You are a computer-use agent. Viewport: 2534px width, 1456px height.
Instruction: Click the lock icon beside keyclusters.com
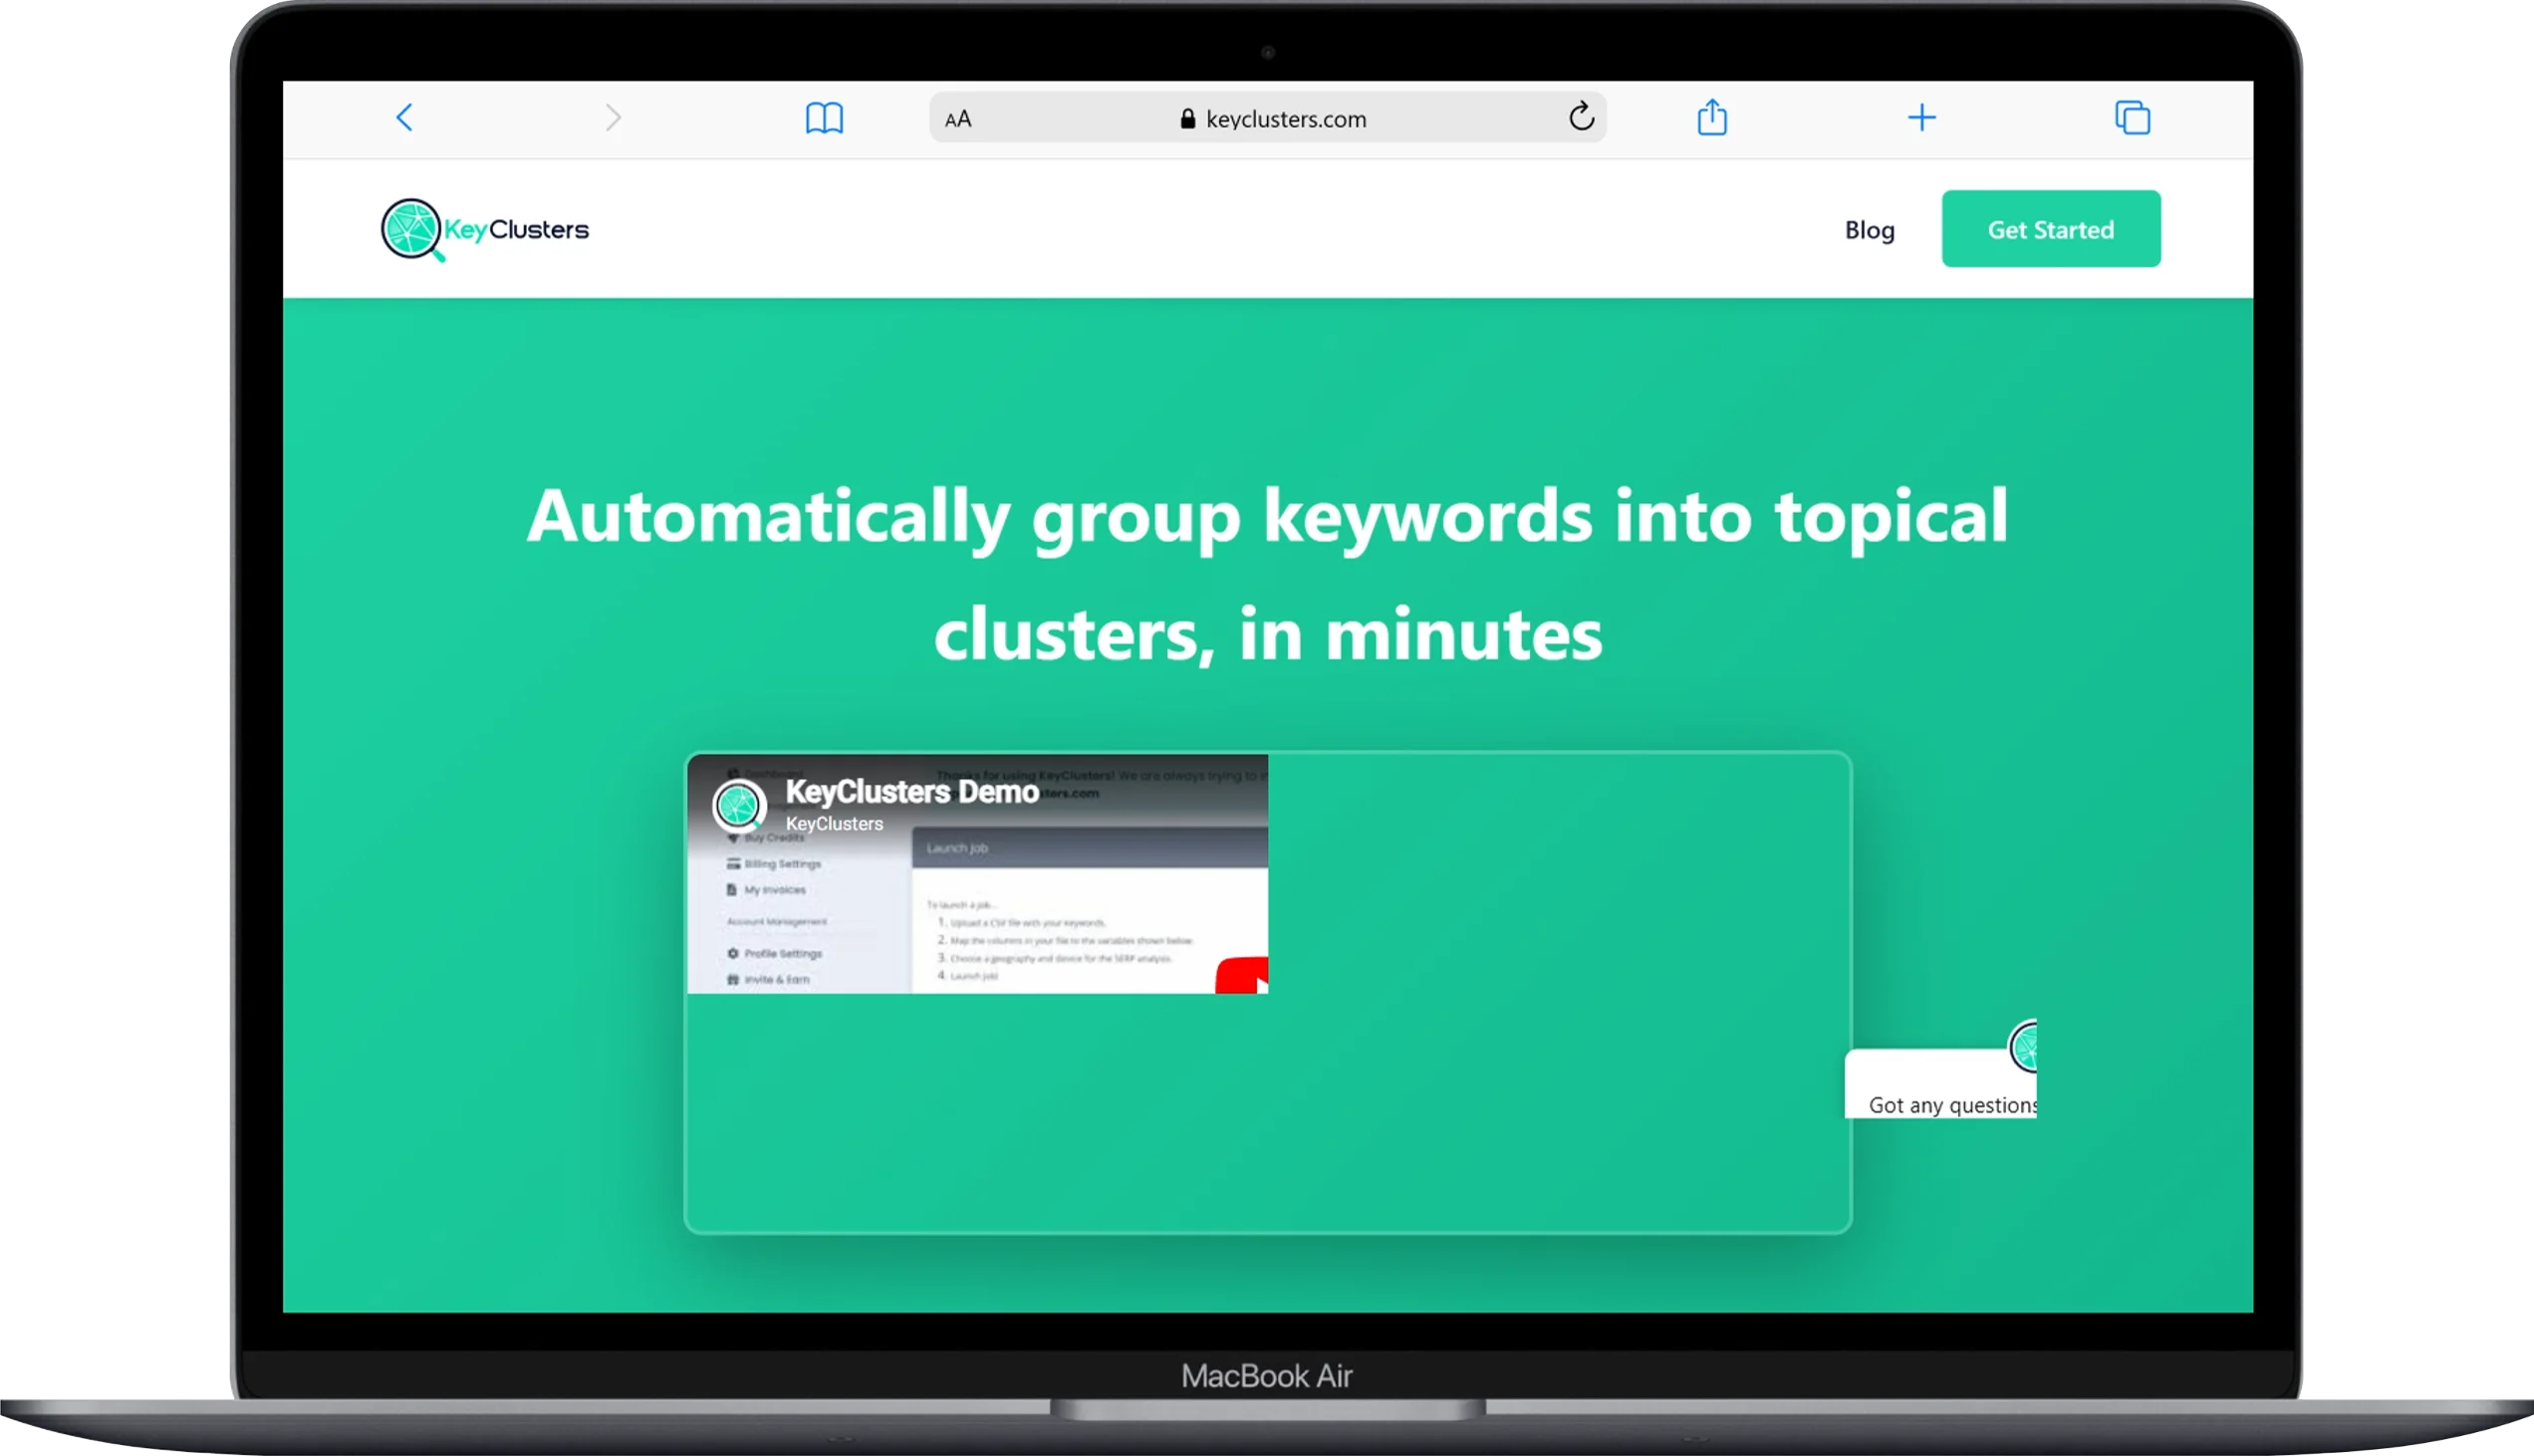(1187, 119)
